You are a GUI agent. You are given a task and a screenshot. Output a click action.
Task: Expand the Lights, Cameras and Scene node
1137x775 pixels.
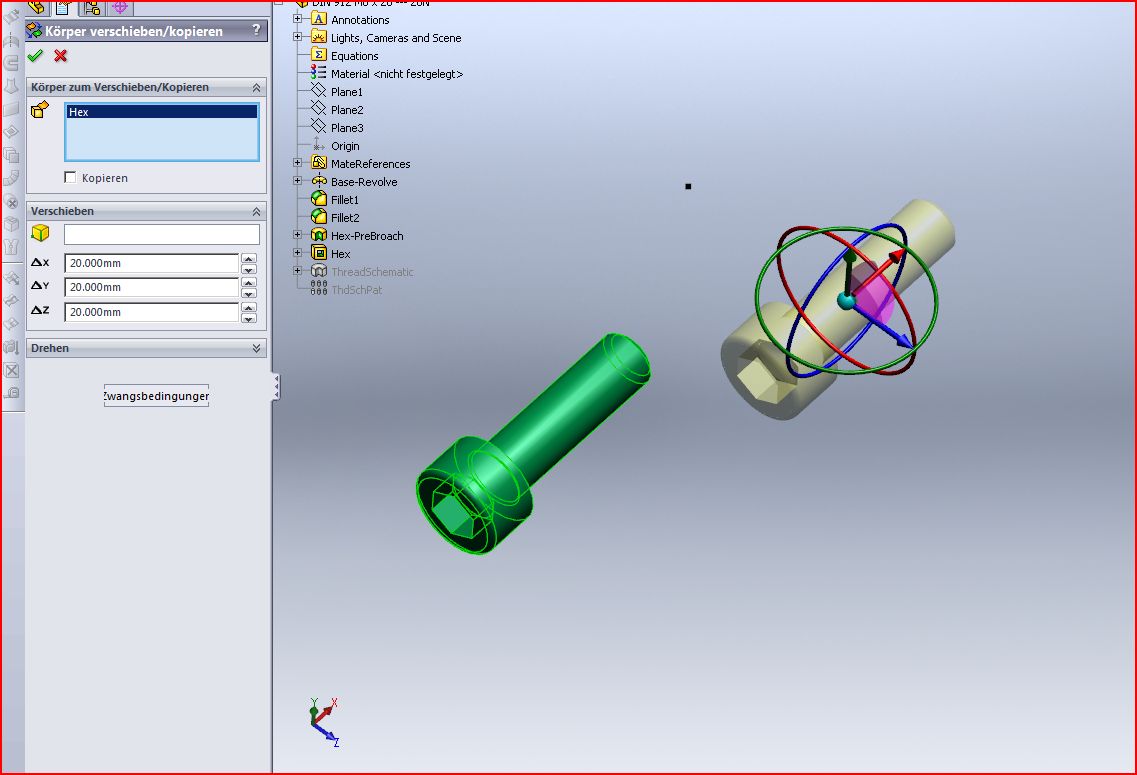297,36
